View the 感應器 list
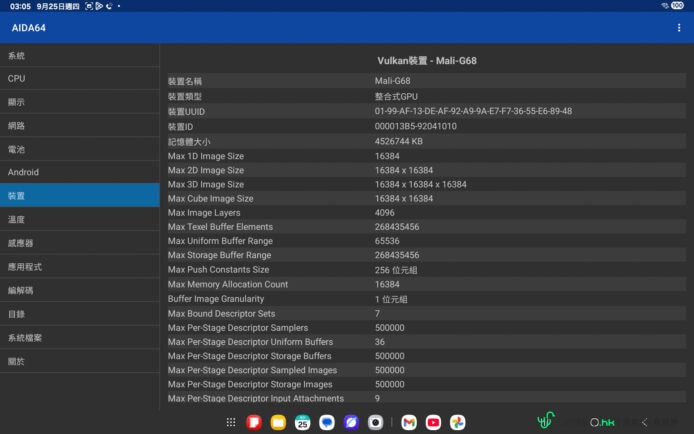This screenshot has width=694, height=434. (80, 243)
